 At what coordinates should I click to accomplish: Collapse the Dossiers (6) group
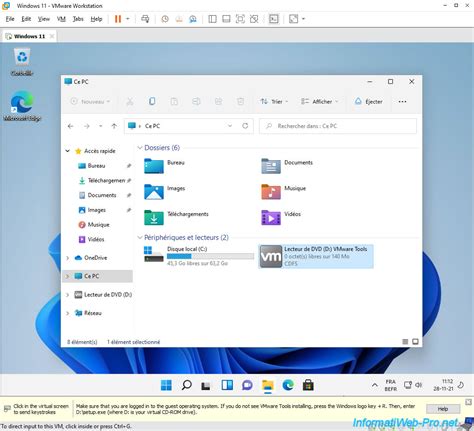(x=140, y=148)
